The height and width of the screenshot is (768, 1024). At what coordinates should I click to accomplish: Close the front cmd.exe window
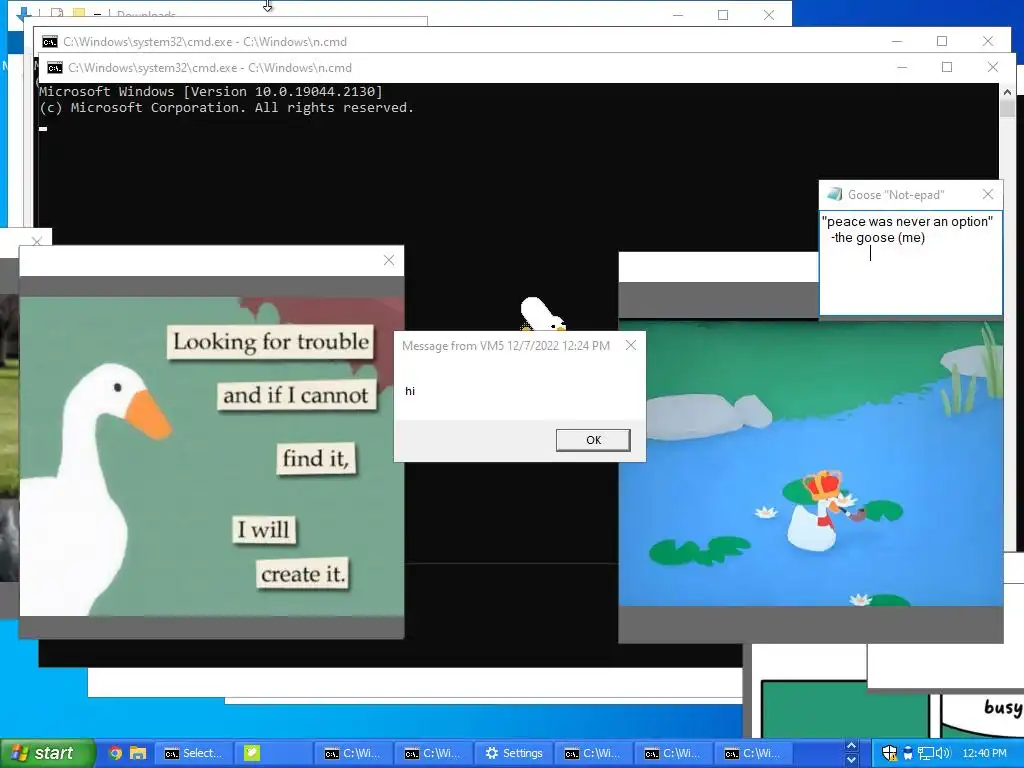click(993, 67)
